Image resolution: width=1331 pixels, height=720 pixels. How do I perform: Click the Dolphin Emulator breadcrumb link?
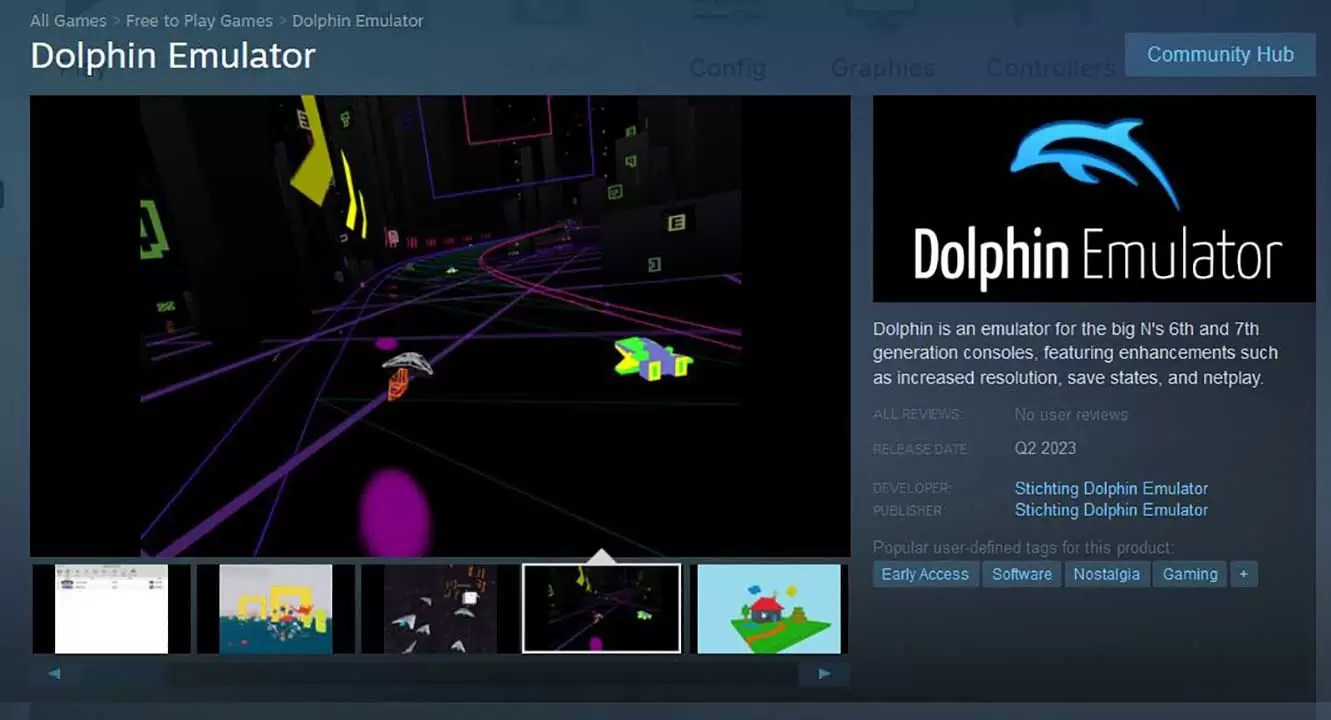pyautogui.click(x=357, y=21)
